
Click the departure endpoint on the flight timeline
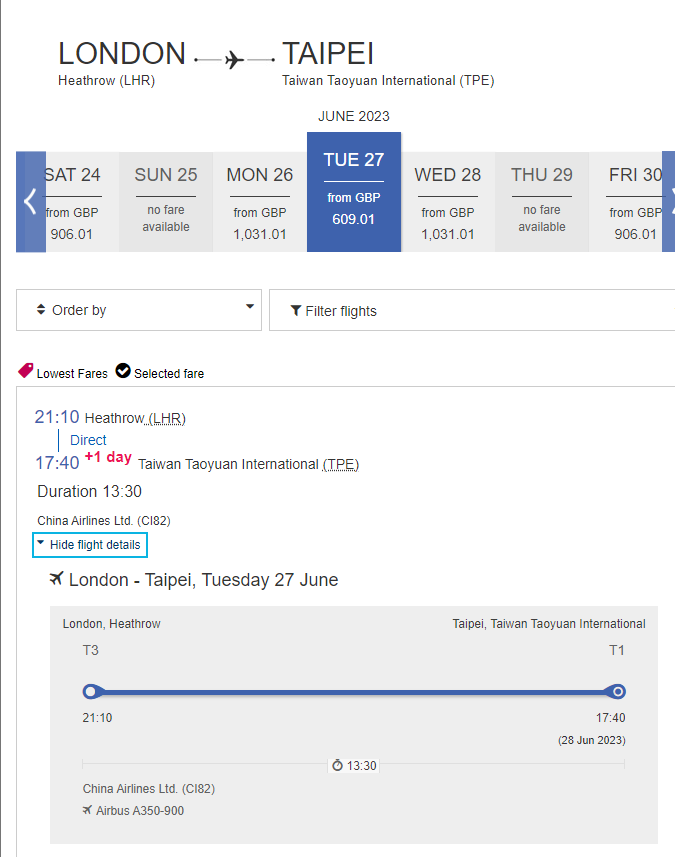[92, 691]
